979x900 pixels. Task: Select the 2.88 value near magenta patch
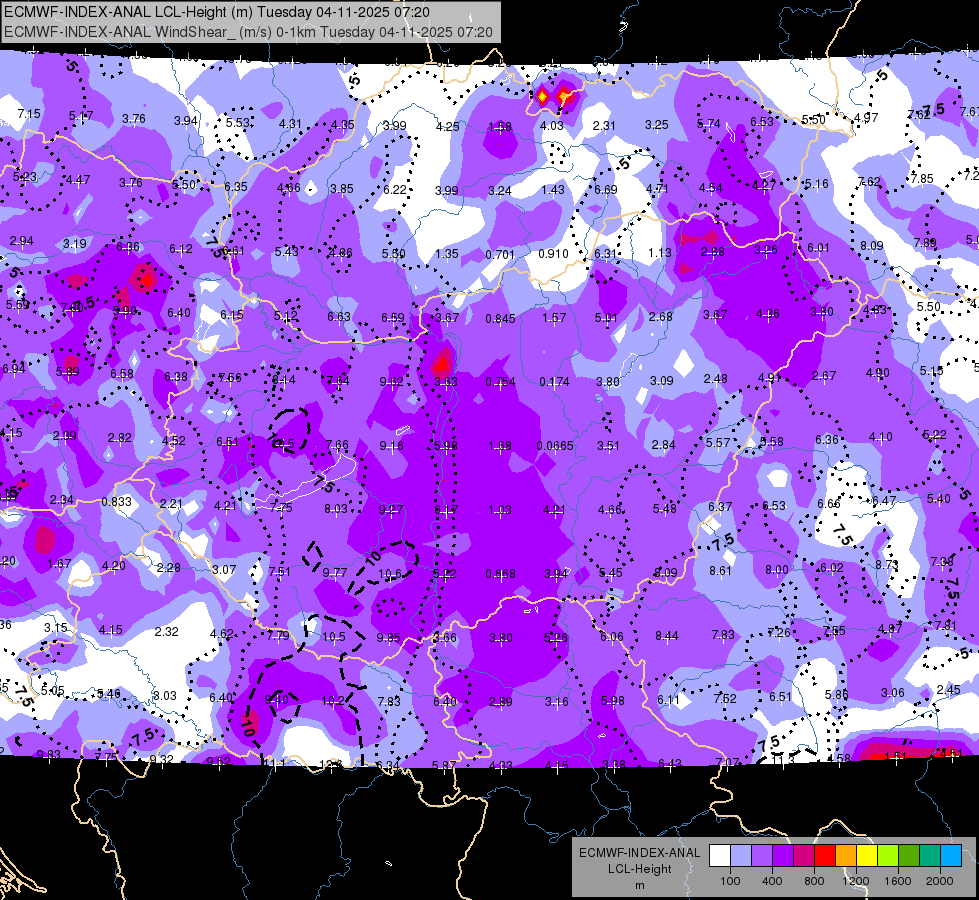pos(712,252)
